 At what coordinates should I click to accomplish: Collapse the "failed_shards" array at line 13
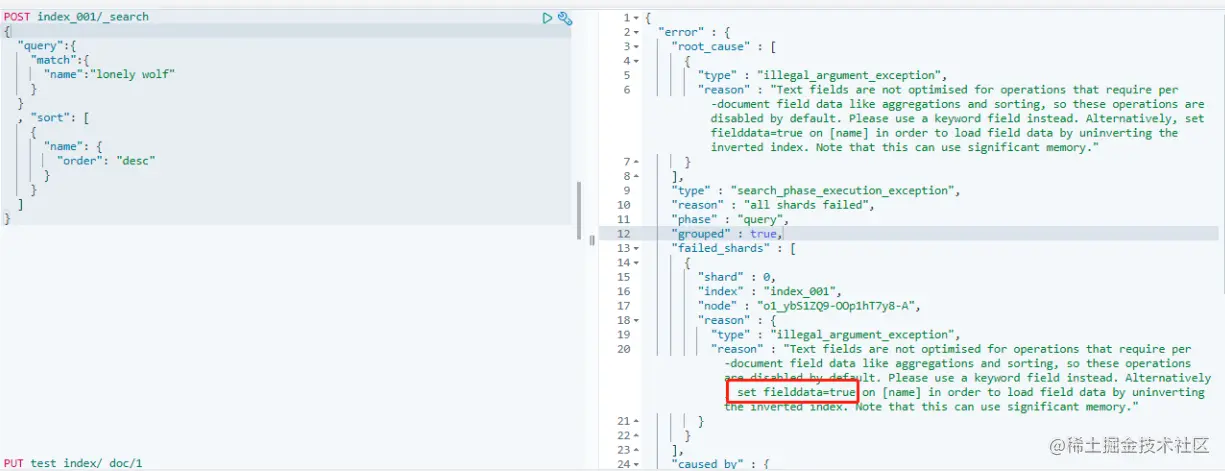tap(638, 248)
